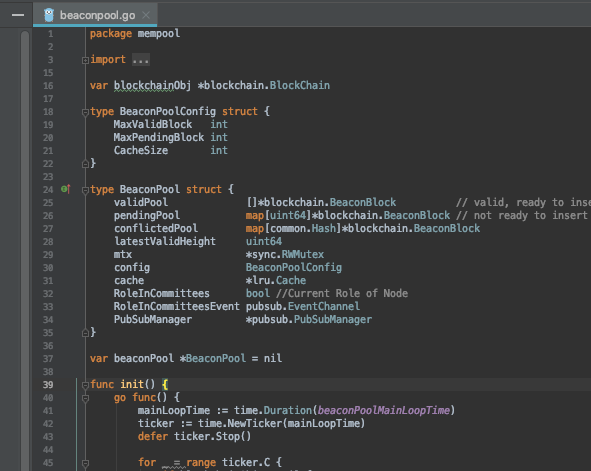Click the blockchainObj variable name
This screenshot has width=591, height=471.
(152, 86)
